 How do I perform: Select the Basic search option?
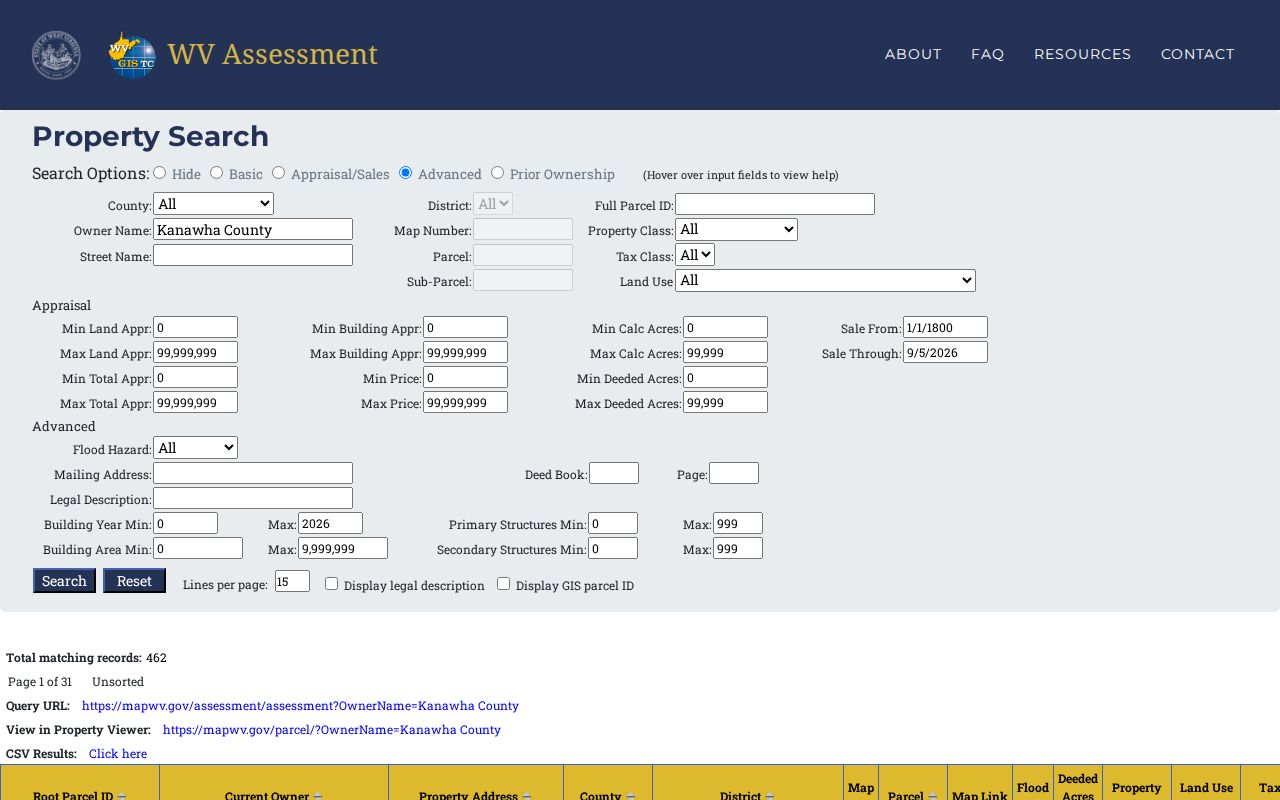(216, 173)
